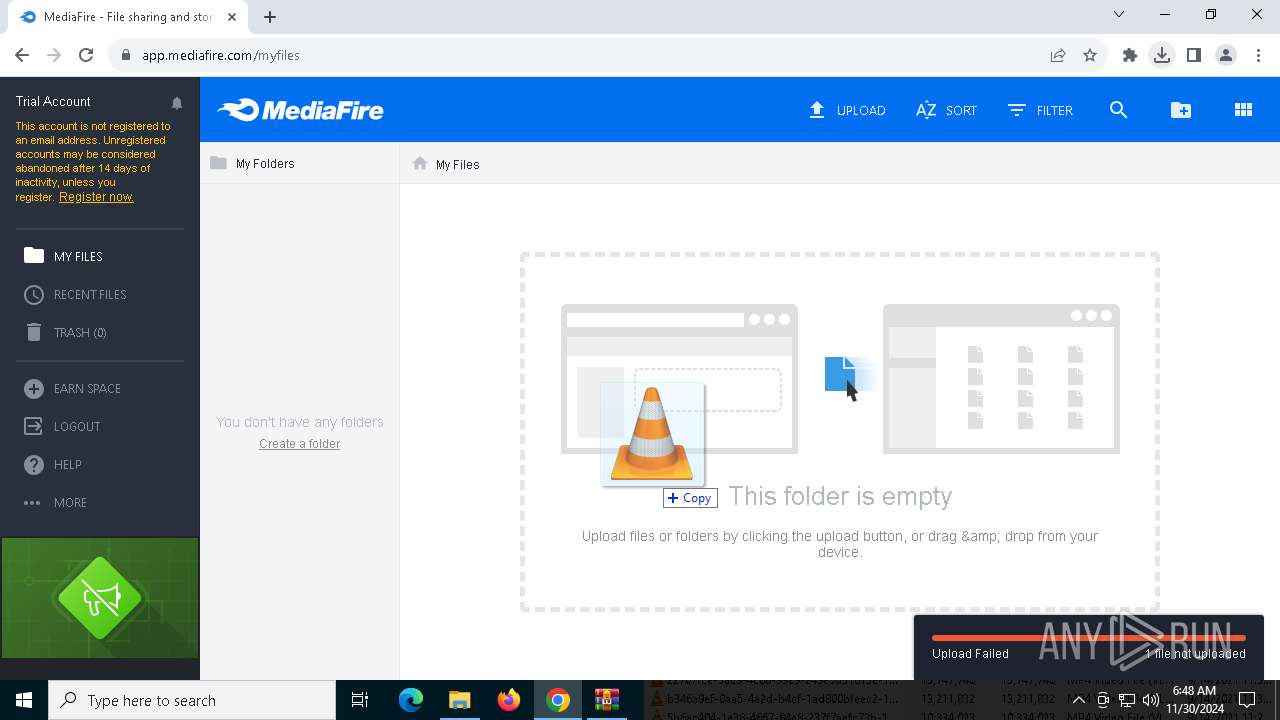Image resolution: width=1280 pixels, height=720 pixels.
Task: Click the Create a folder link
Action: coord(299,444)
